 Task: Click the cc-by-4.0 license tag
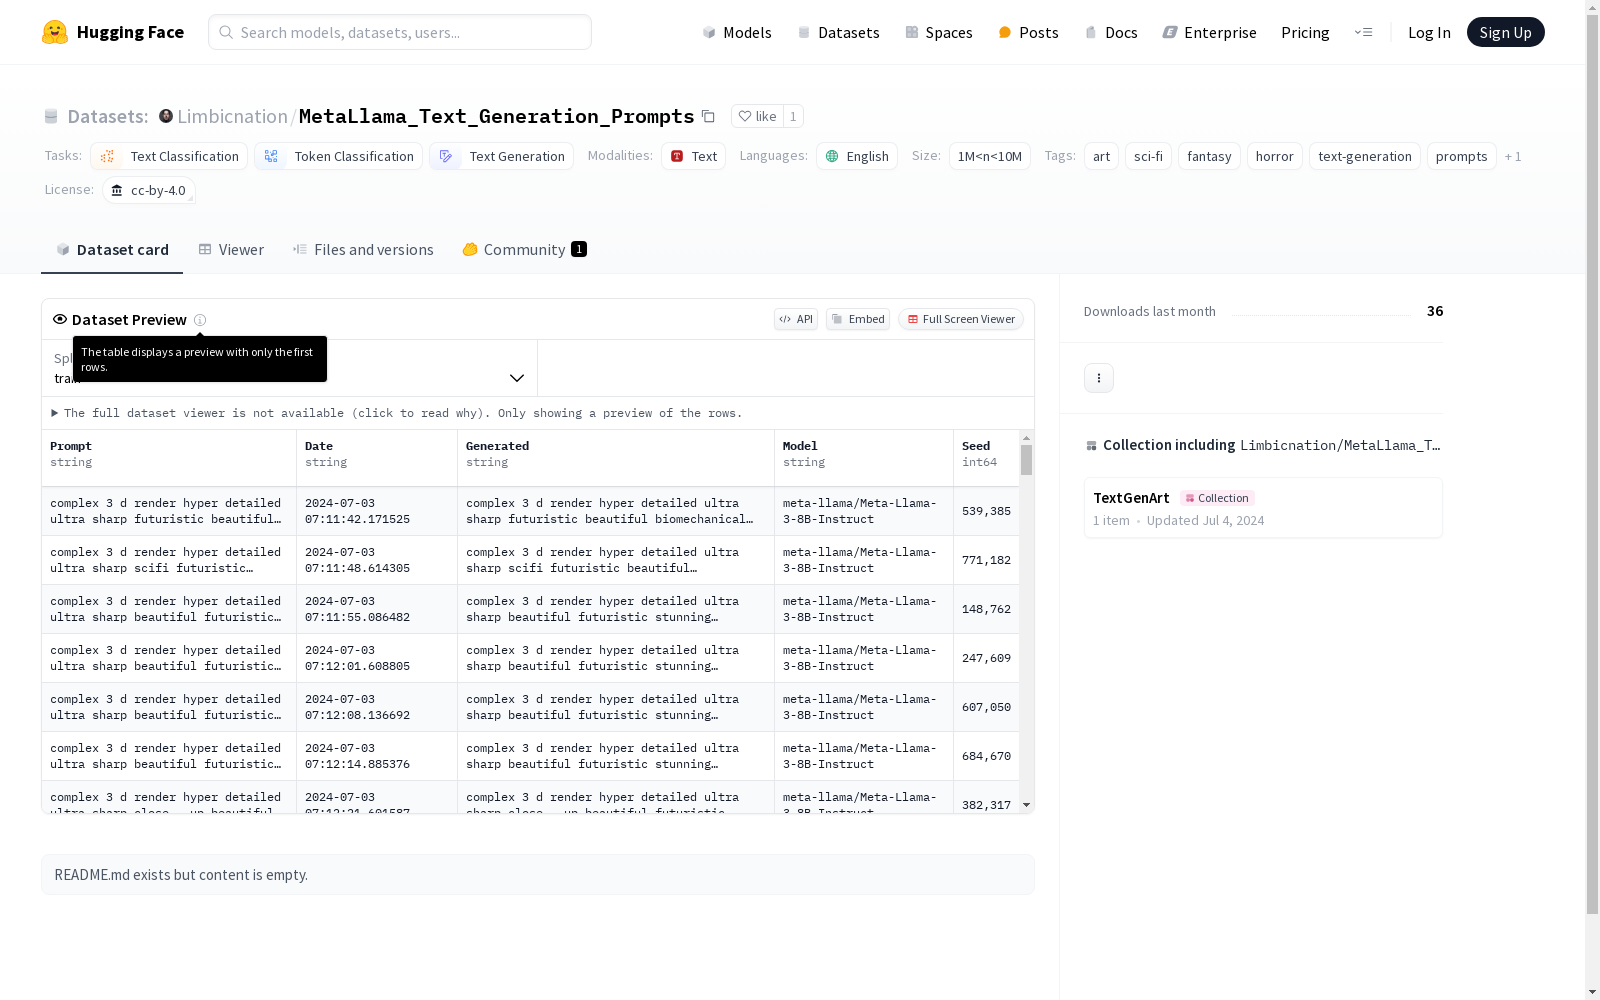click(149, 190)
